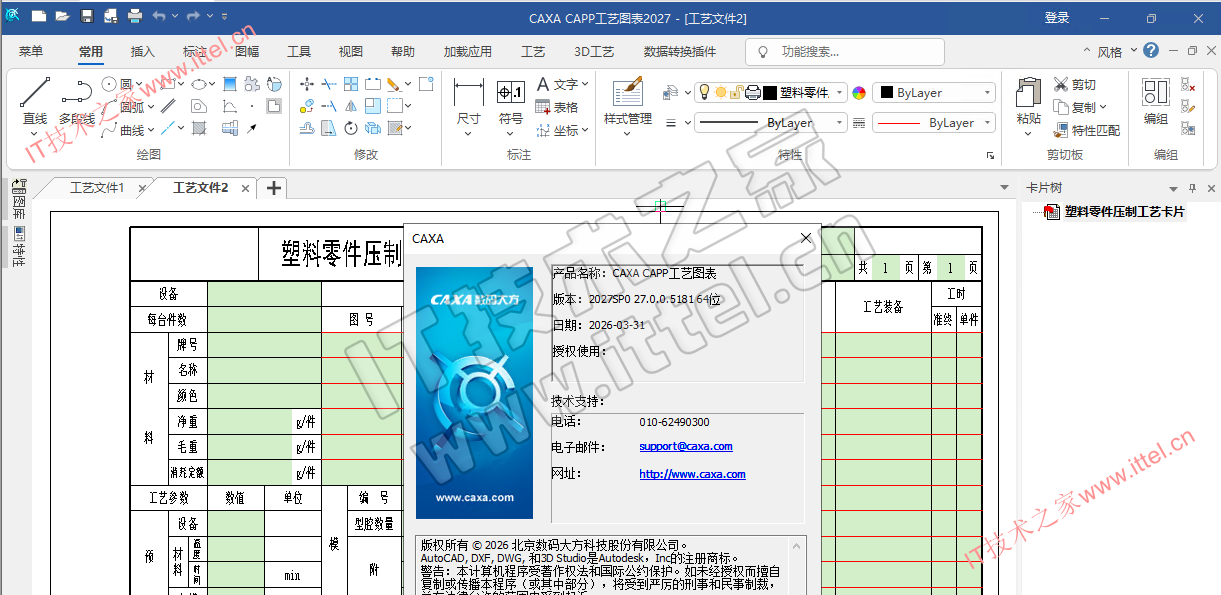This screenshot has width=1221, height=595.
Task: Click the rotate tool icon
Action: [x=351, y=128]
